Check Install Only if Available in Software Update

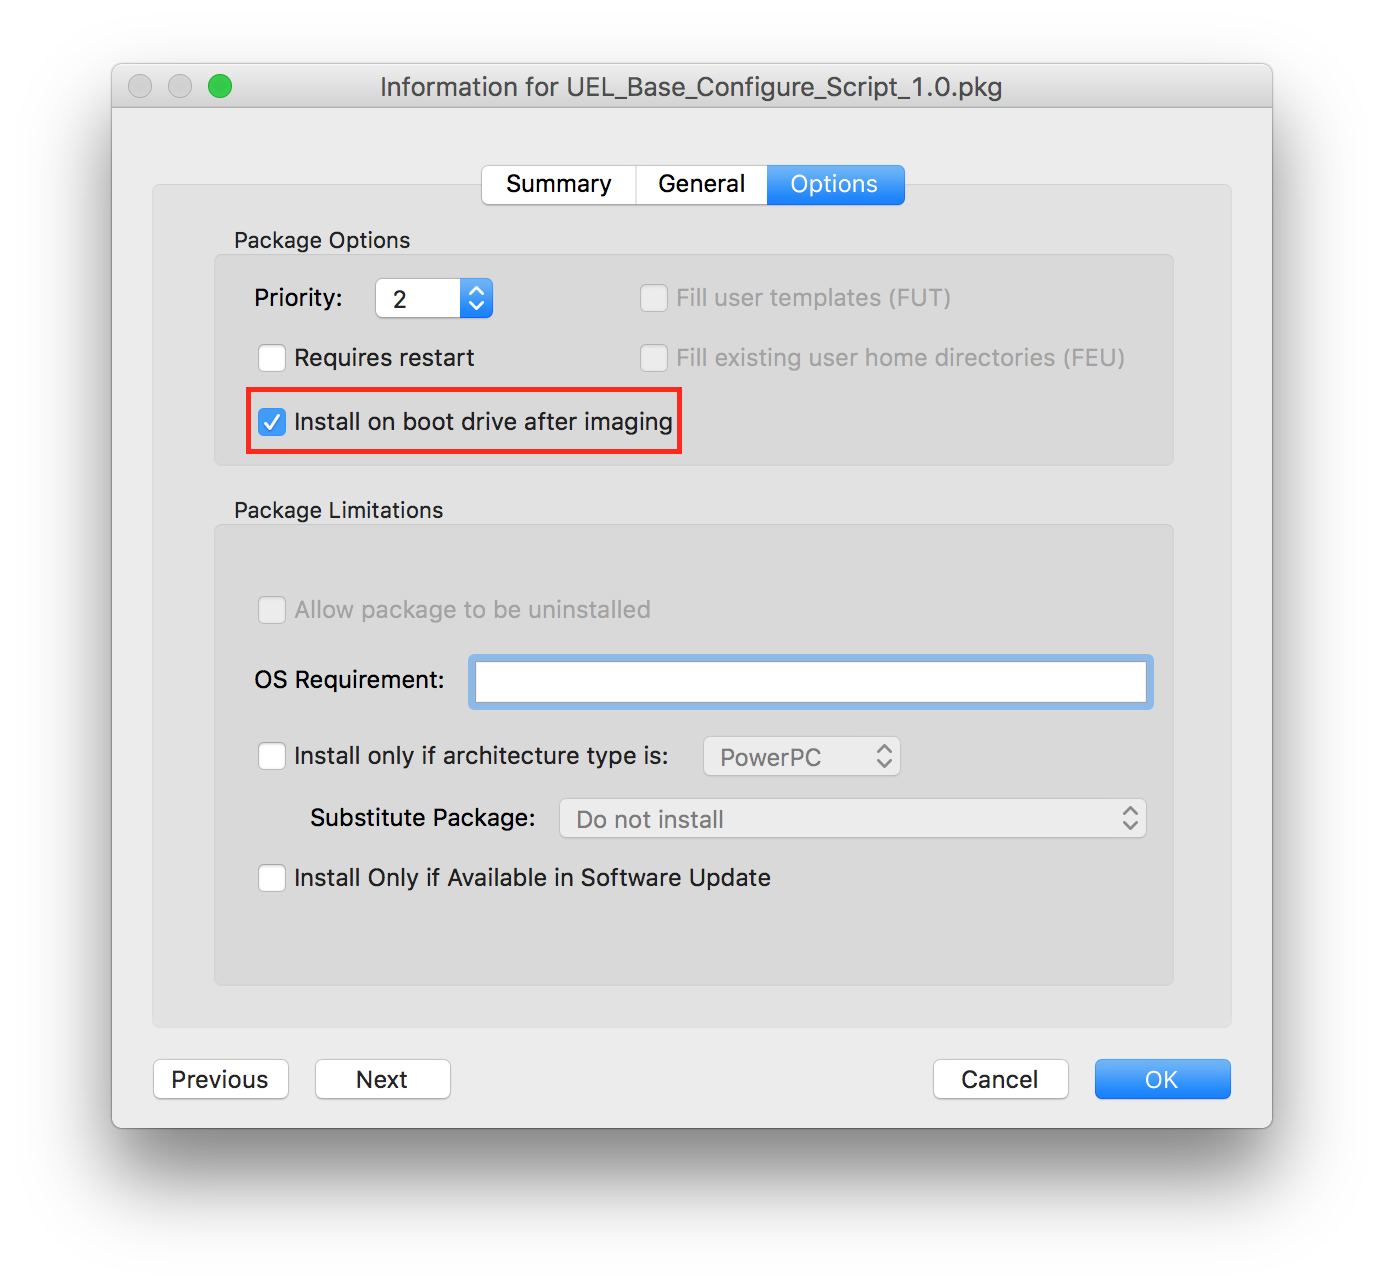pos(272,878)
